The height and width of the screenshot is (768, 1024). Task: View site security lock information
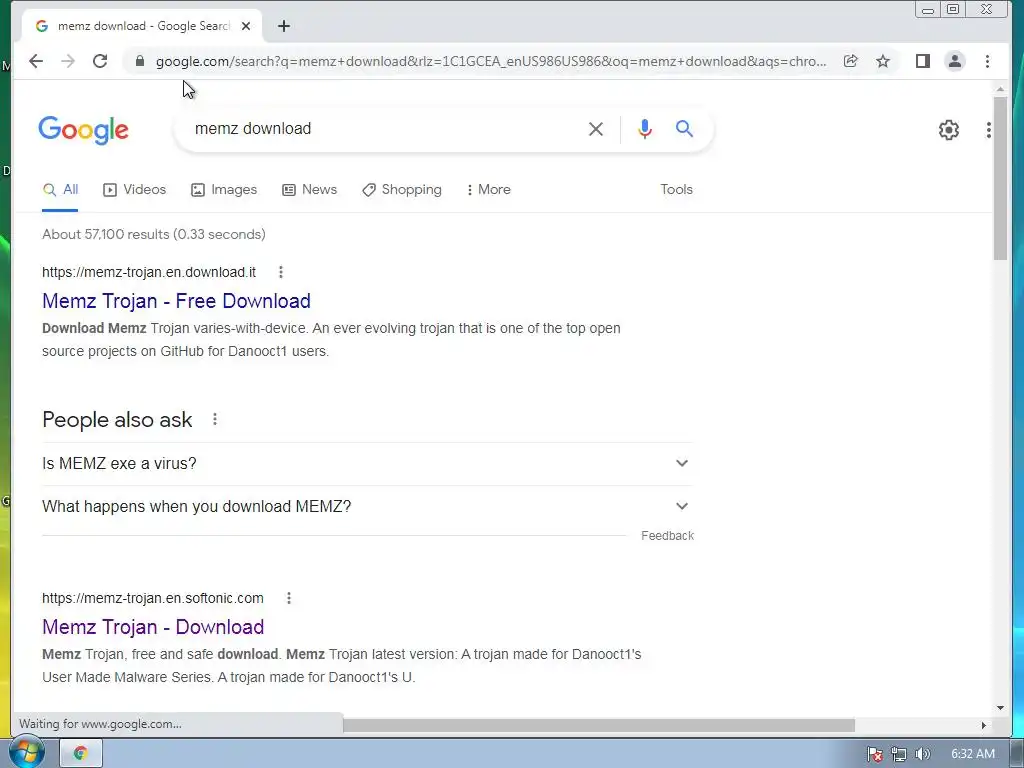pos(139,61)
